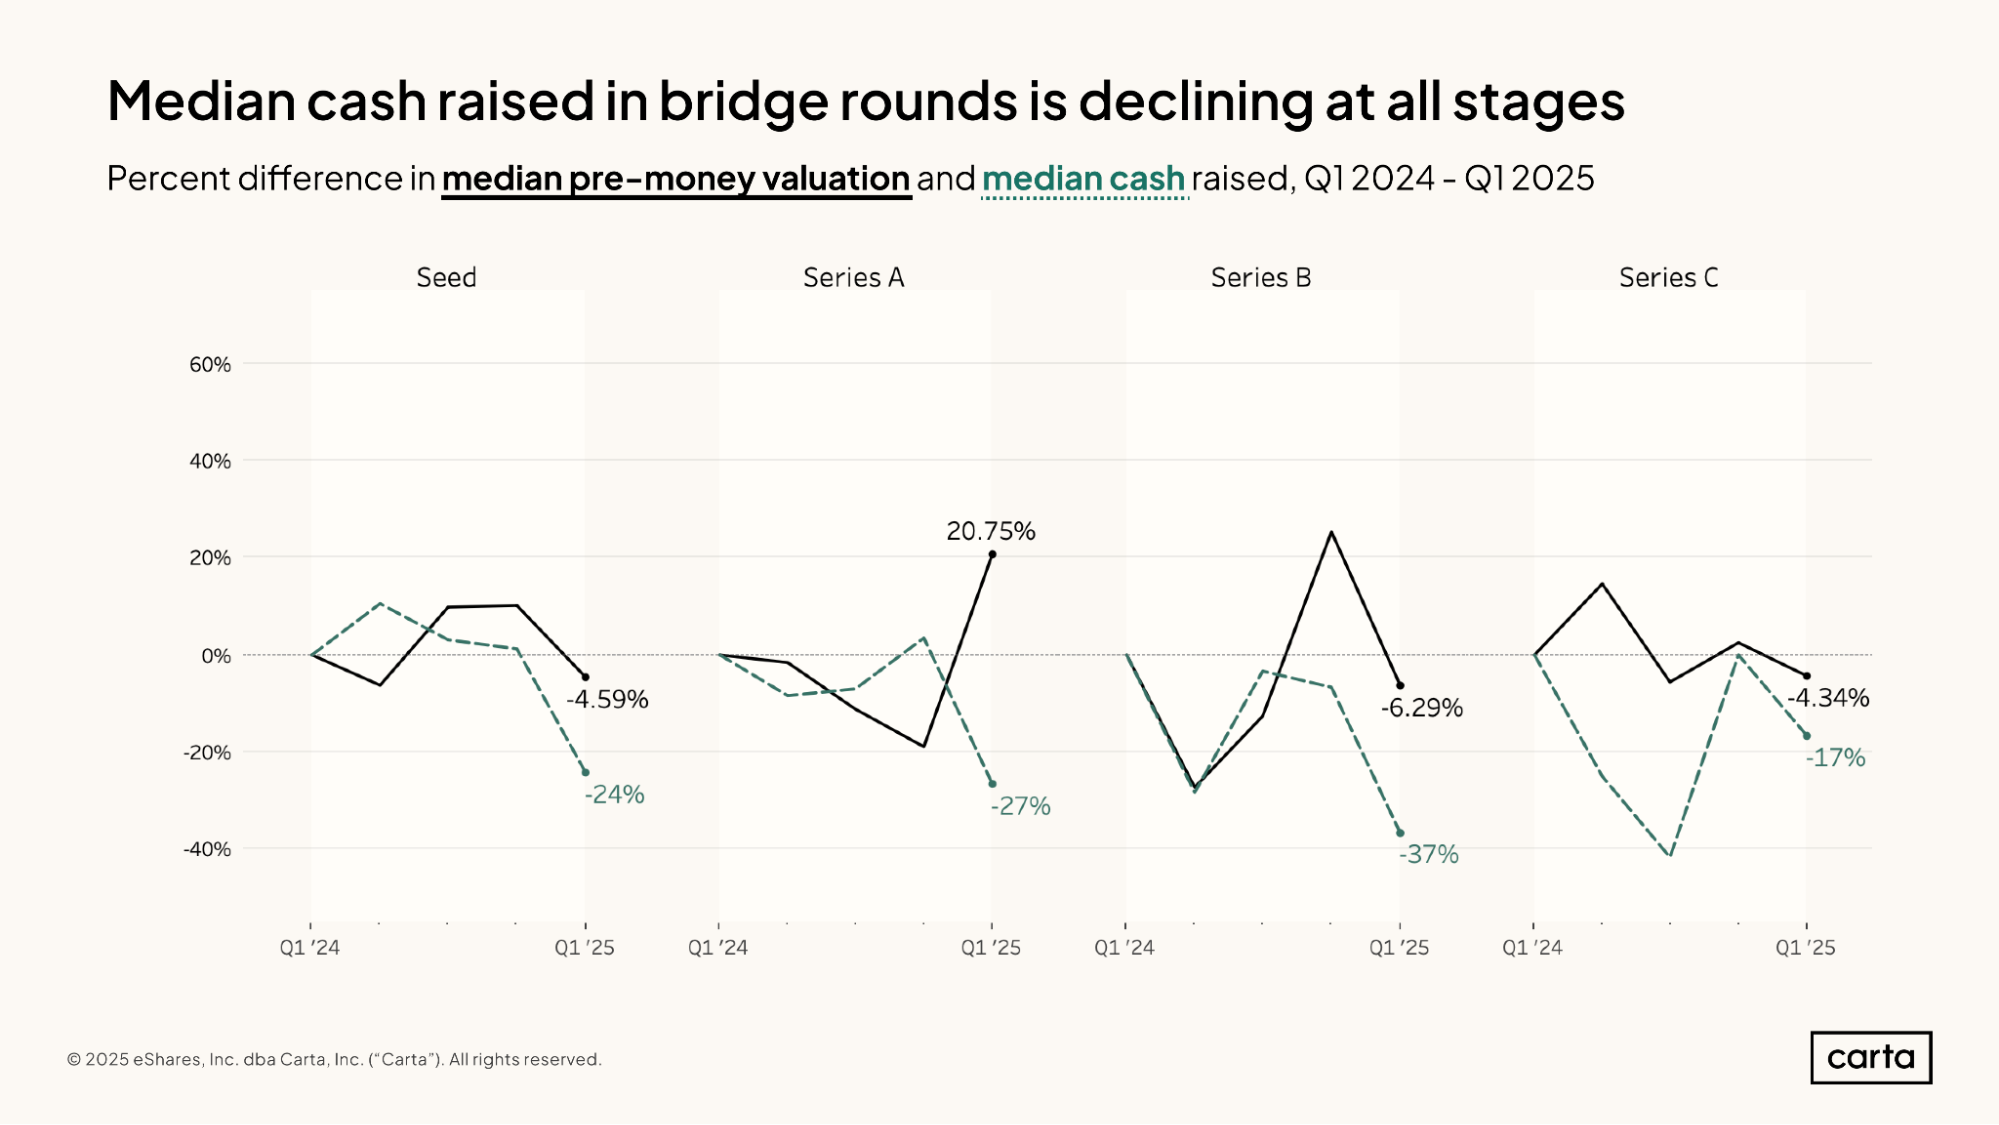The width and height of the screenshot is (1999, 1125).
Task: Click the -40% y-axis label
Action: 207,849
